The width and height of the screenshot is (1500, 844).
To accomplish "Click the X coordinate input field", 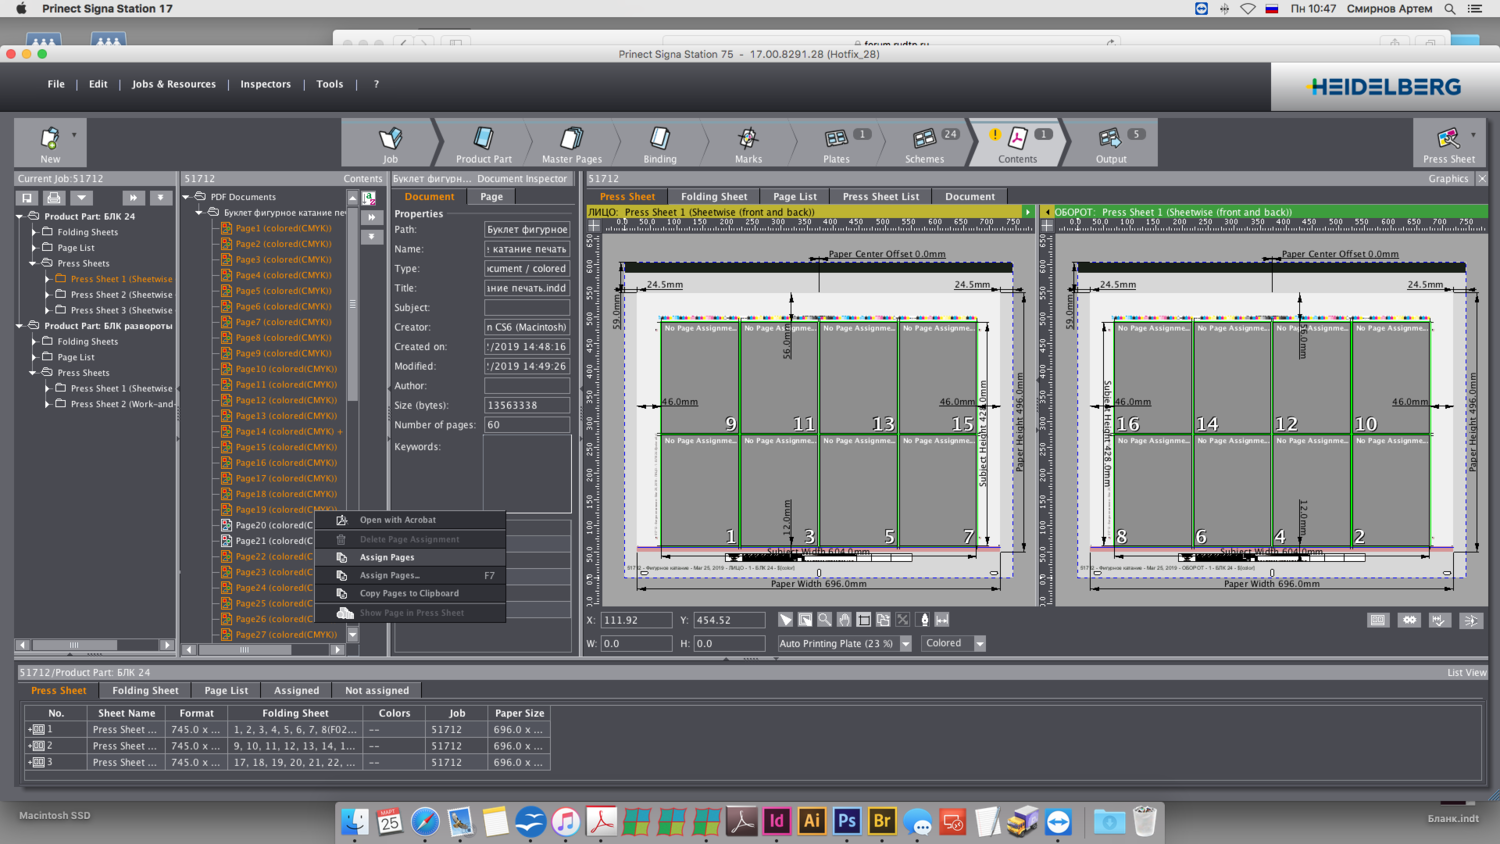I will [x=636, y=620].
